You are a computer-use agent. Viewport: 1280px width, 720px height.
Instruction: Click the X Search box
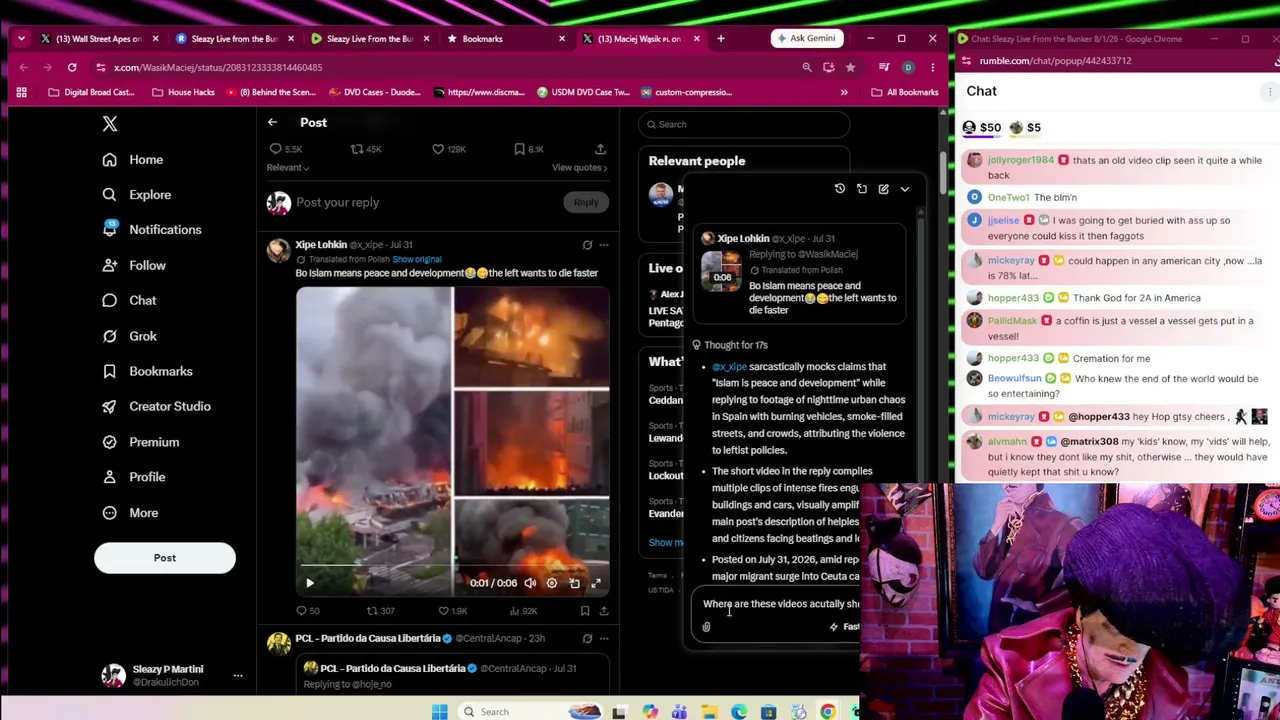point(745,124)
